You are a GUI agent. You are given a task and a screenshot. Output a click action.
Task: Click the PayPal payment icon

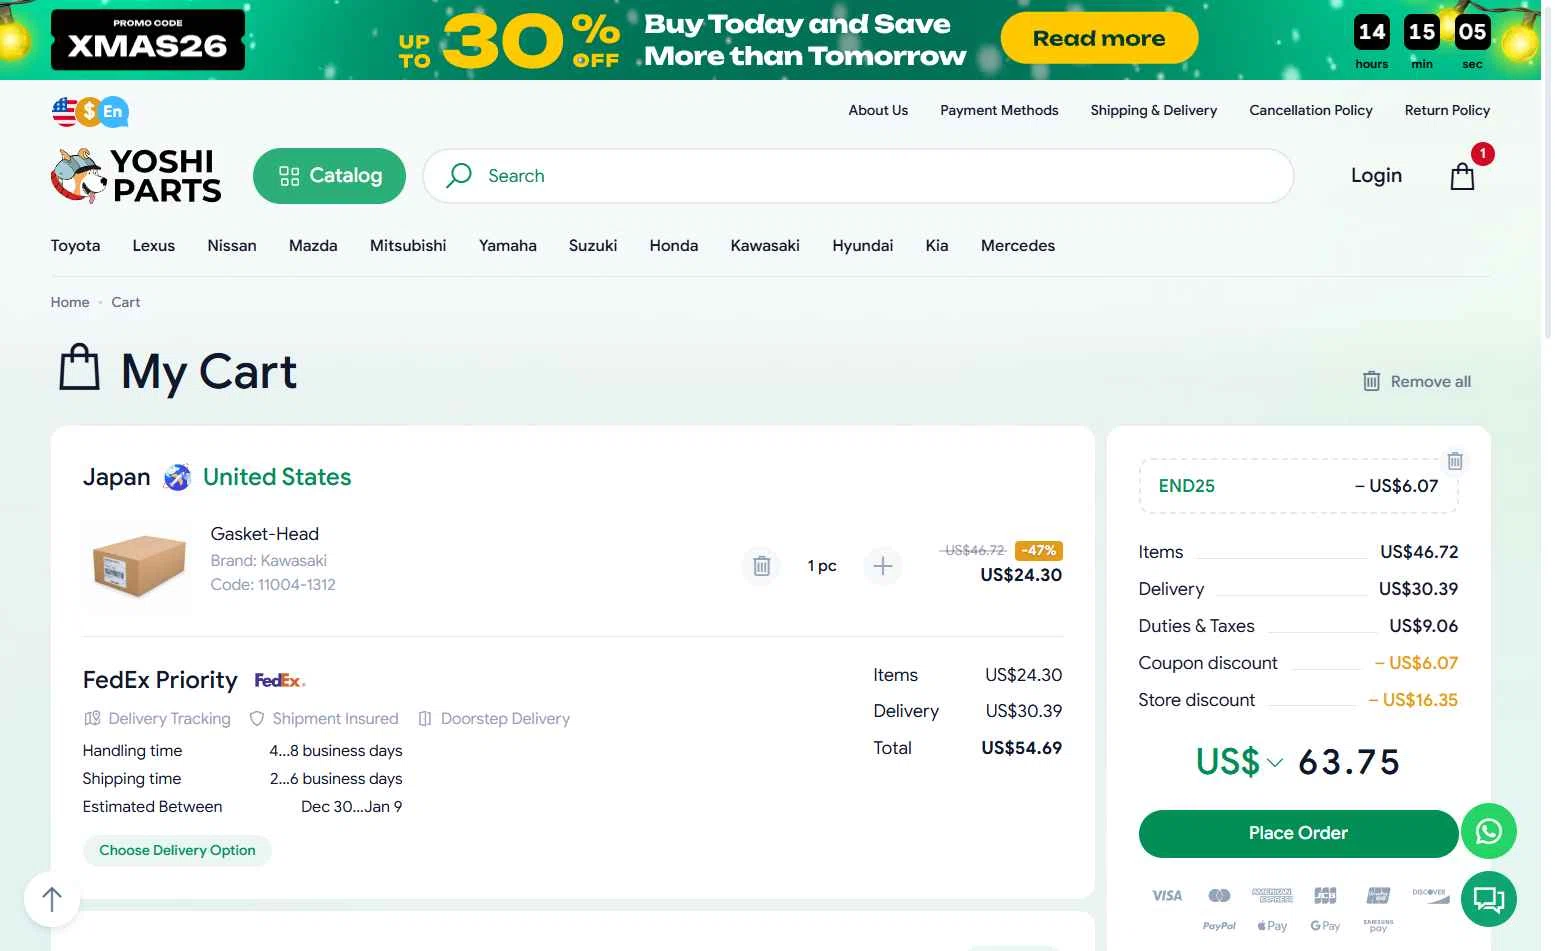pyautogui.click(x=1219, y=926)
